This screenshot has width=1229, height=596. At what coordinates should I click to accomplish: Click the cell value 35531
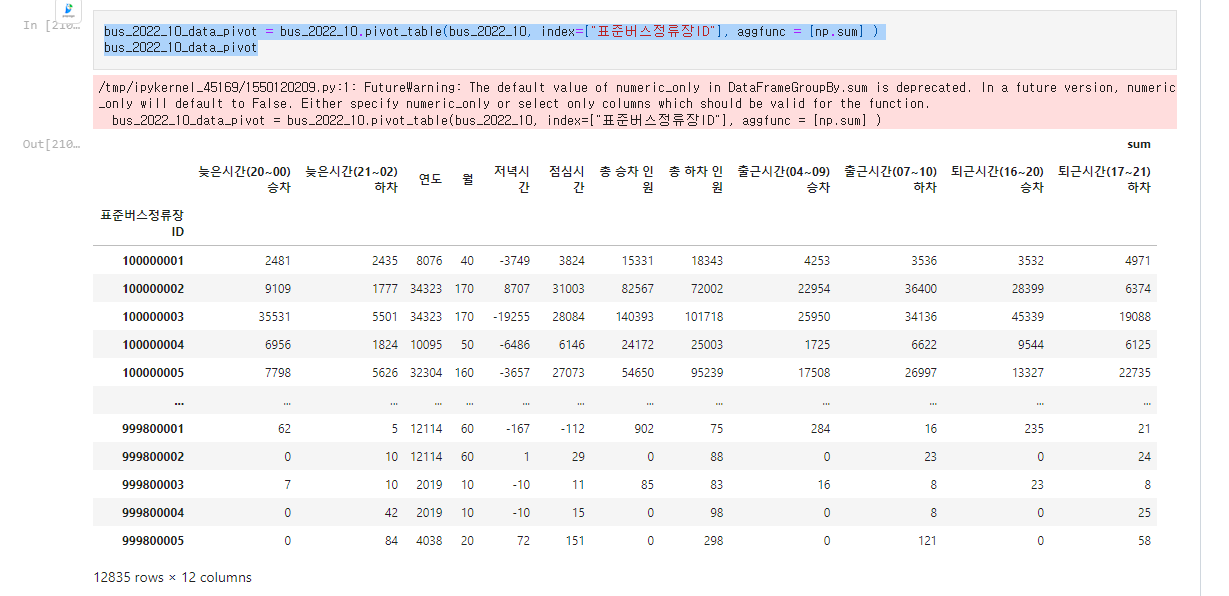(x=274, y=317)
